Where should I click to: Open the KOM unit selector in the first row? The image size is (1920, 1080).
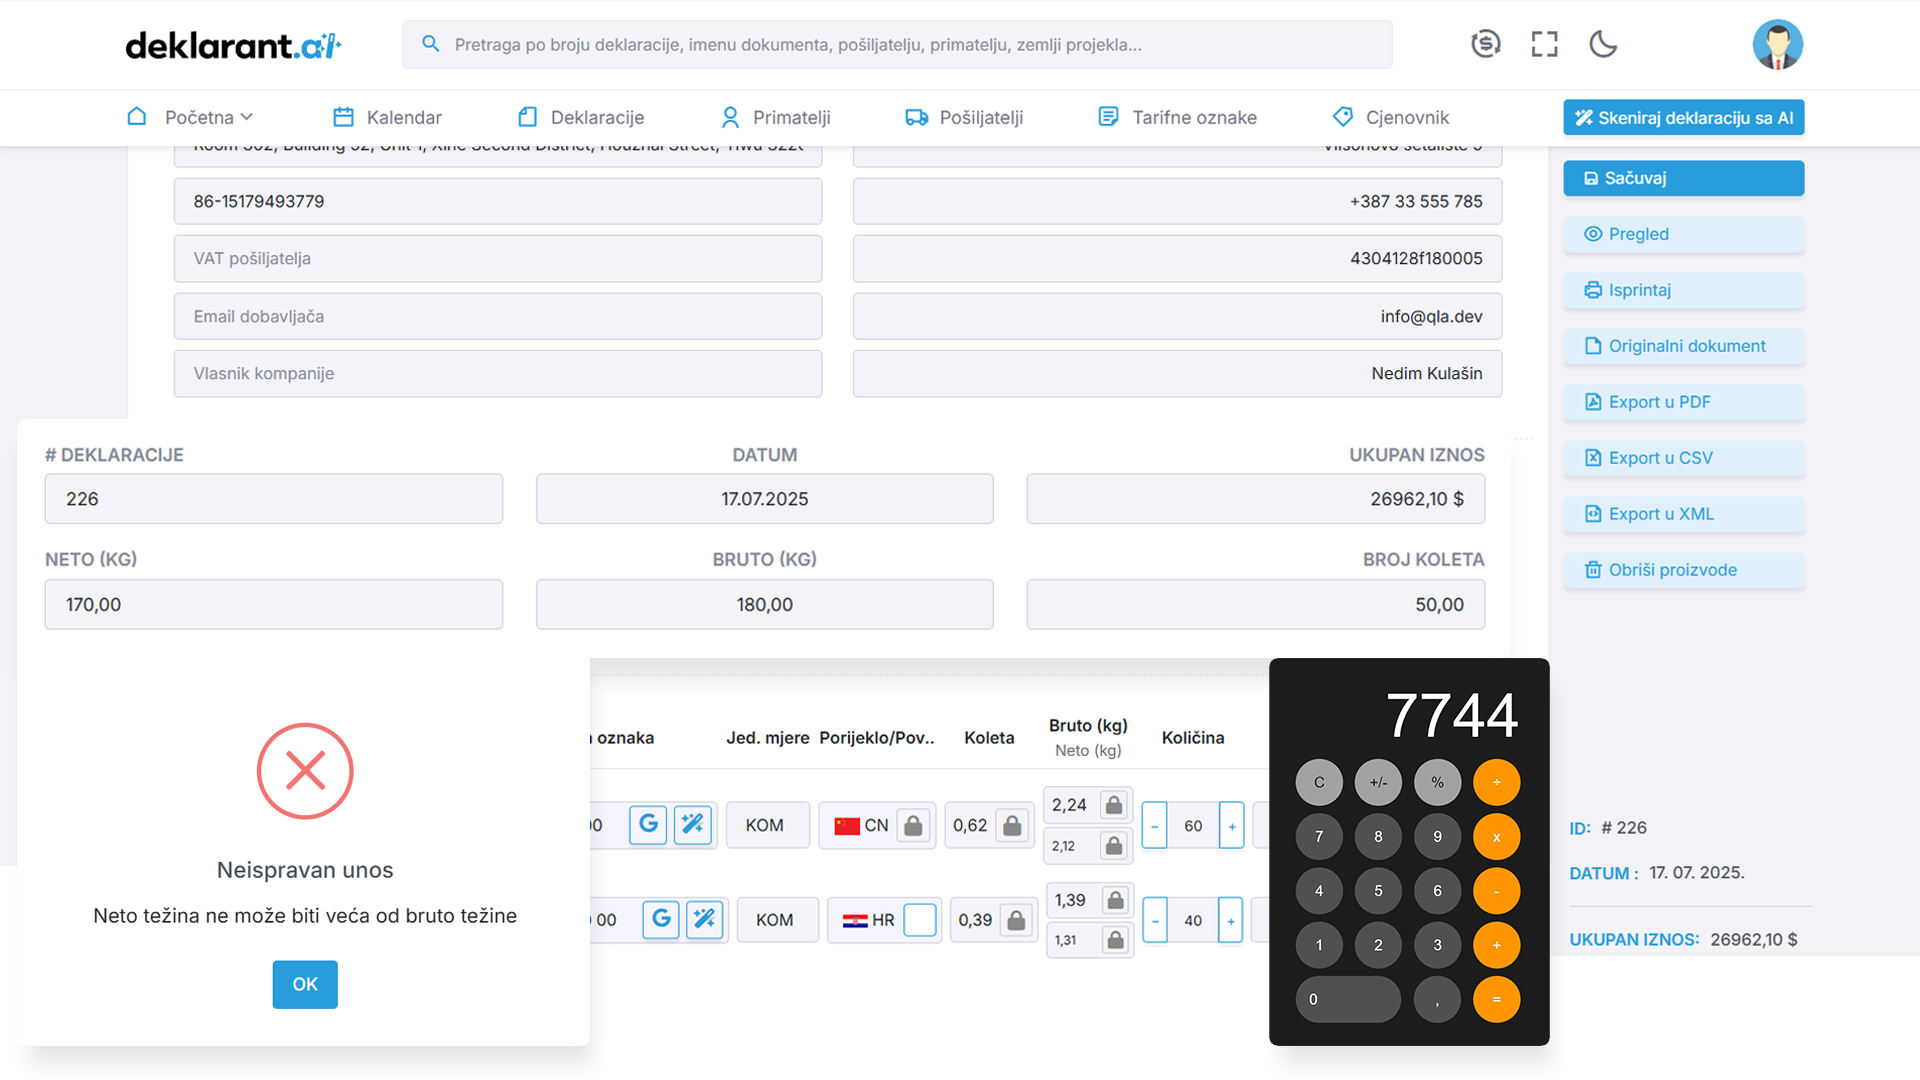765,826
